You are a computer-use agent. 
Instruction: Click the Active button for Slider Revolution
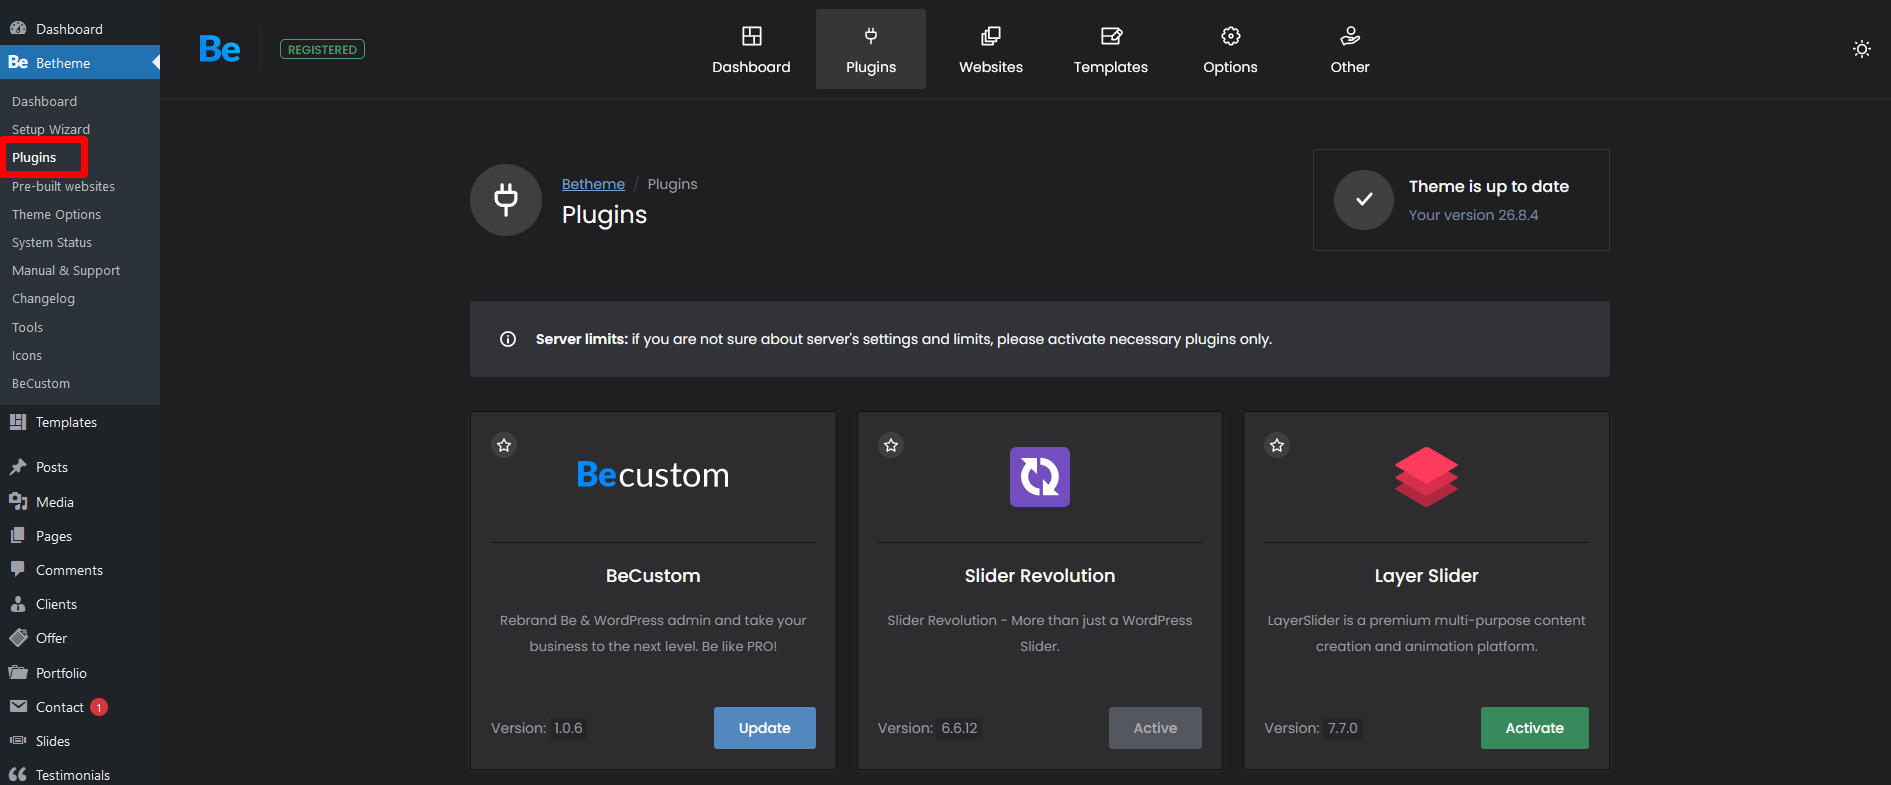(1155, 728)
